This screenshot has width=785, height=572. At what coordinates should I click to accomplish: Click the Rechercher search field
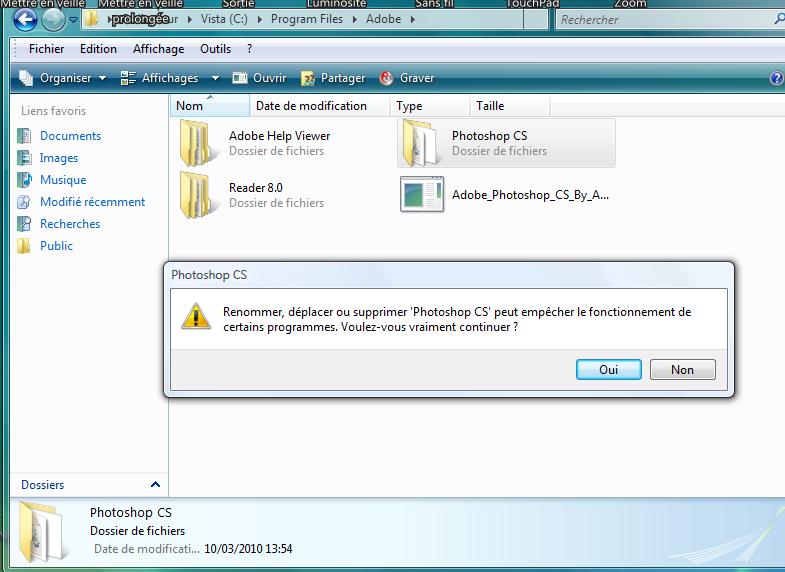666,20
